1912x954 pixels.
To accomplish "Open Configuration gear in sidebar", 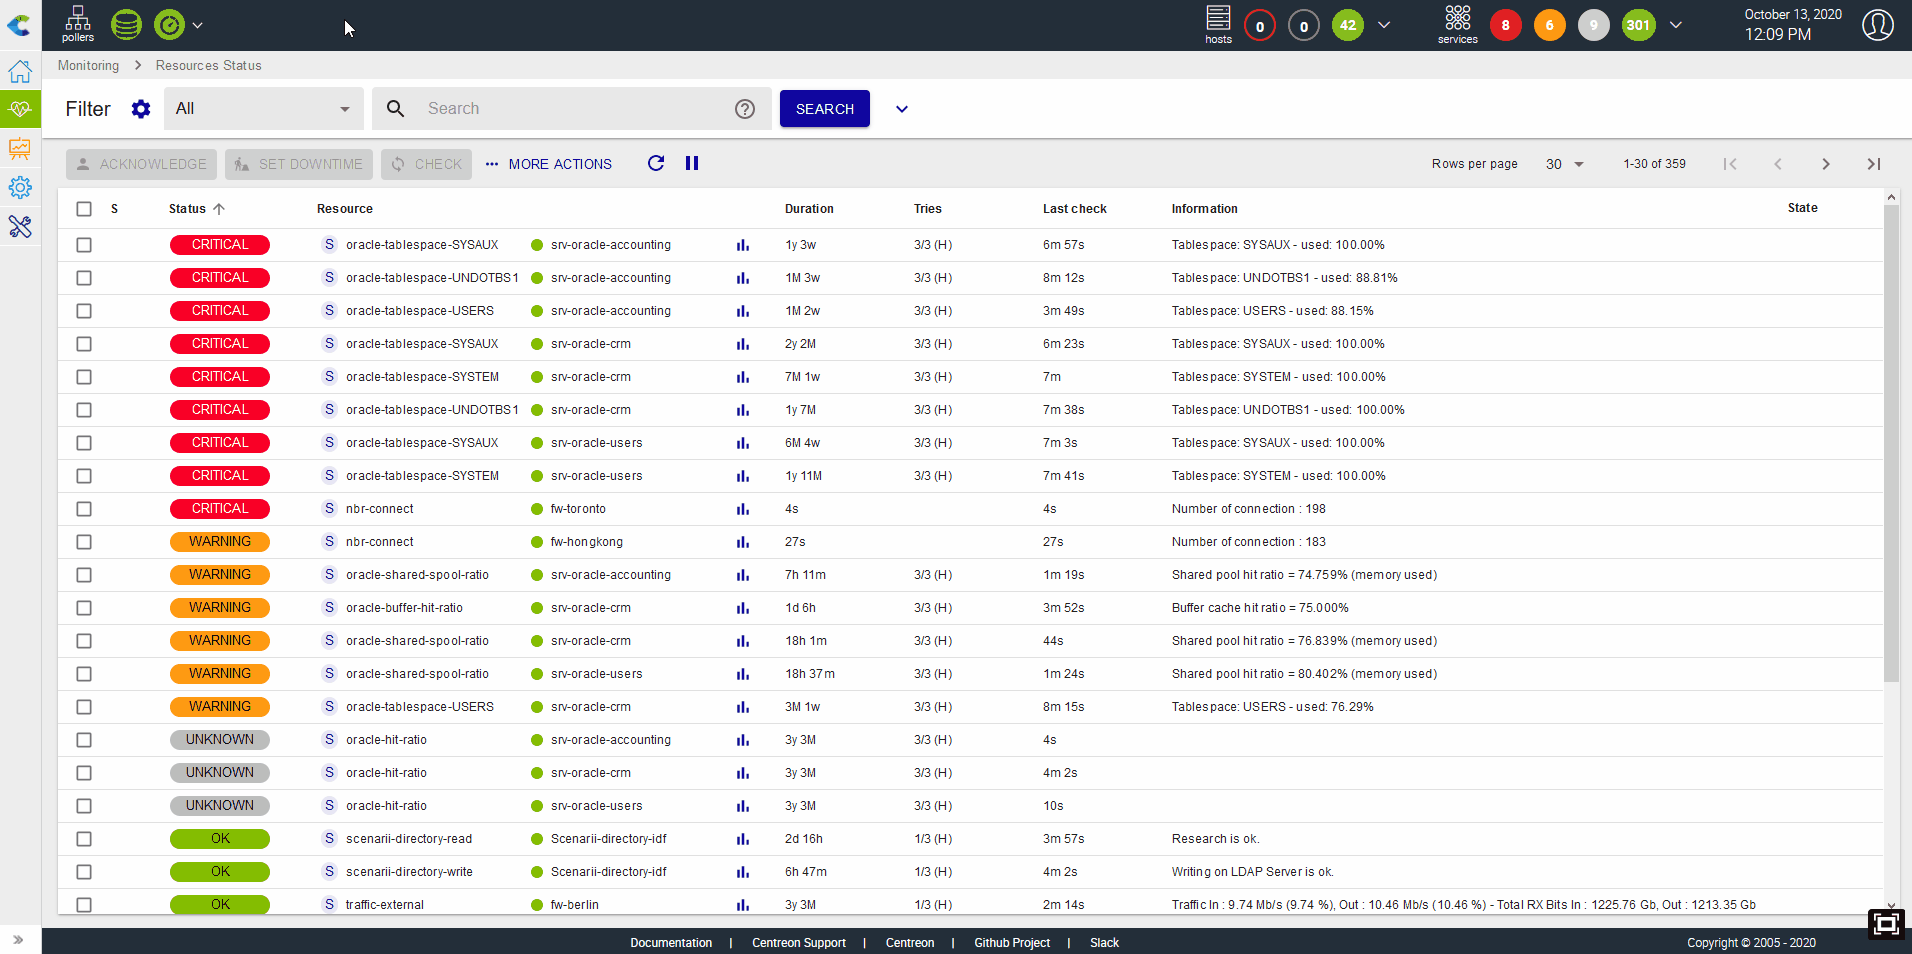I will click(x=20, y=187).
